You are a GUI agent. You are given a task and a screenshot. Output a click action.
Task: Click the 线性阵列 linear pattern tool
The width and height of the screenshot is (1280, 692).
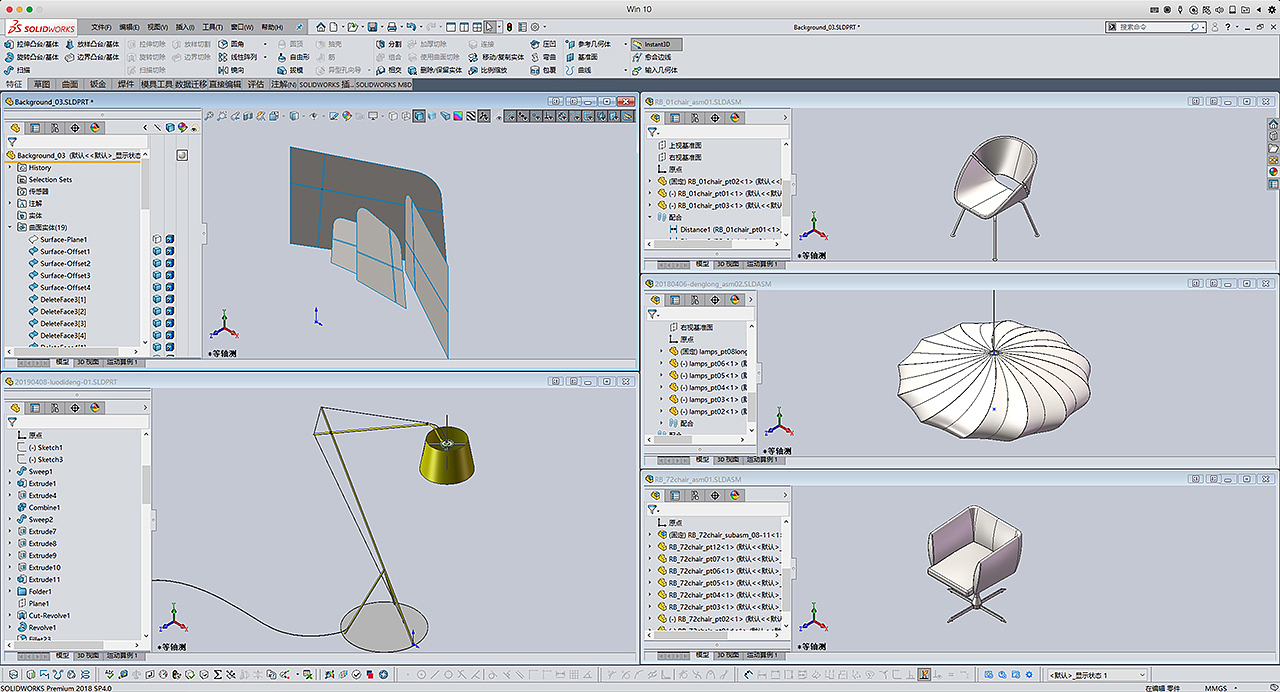tap(236, 57)
